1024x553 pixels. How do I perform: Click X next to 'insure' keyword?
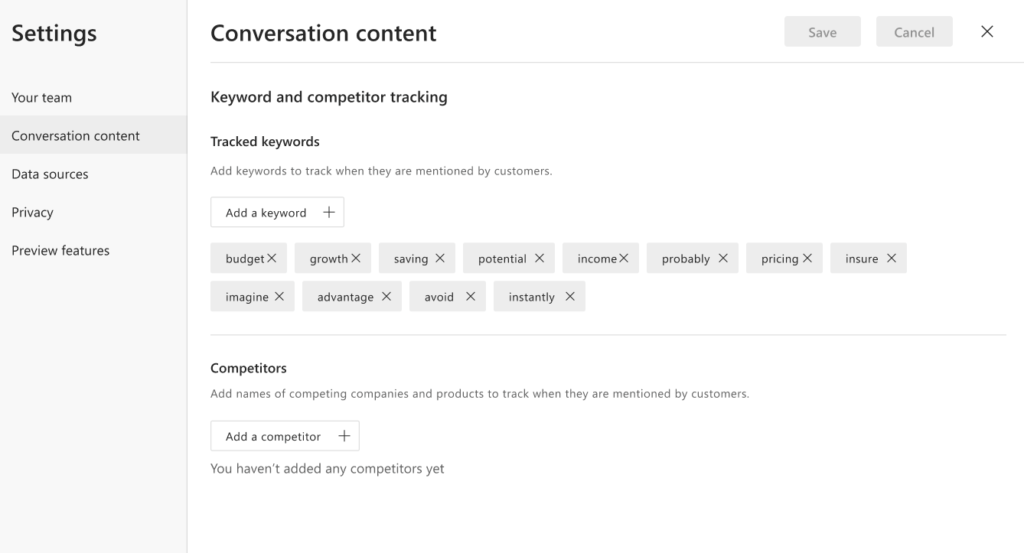(891, 259)
